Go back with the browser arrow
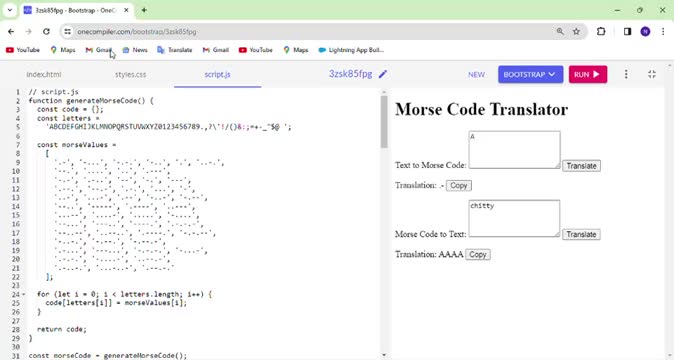Viewport: 674px width, 360px height. (11, 31)
